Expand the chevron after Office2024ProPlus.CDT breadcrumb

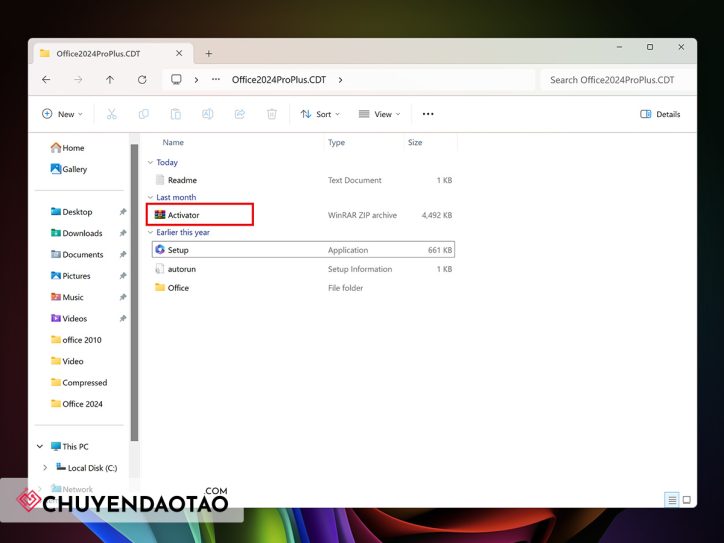coord(340,80)
